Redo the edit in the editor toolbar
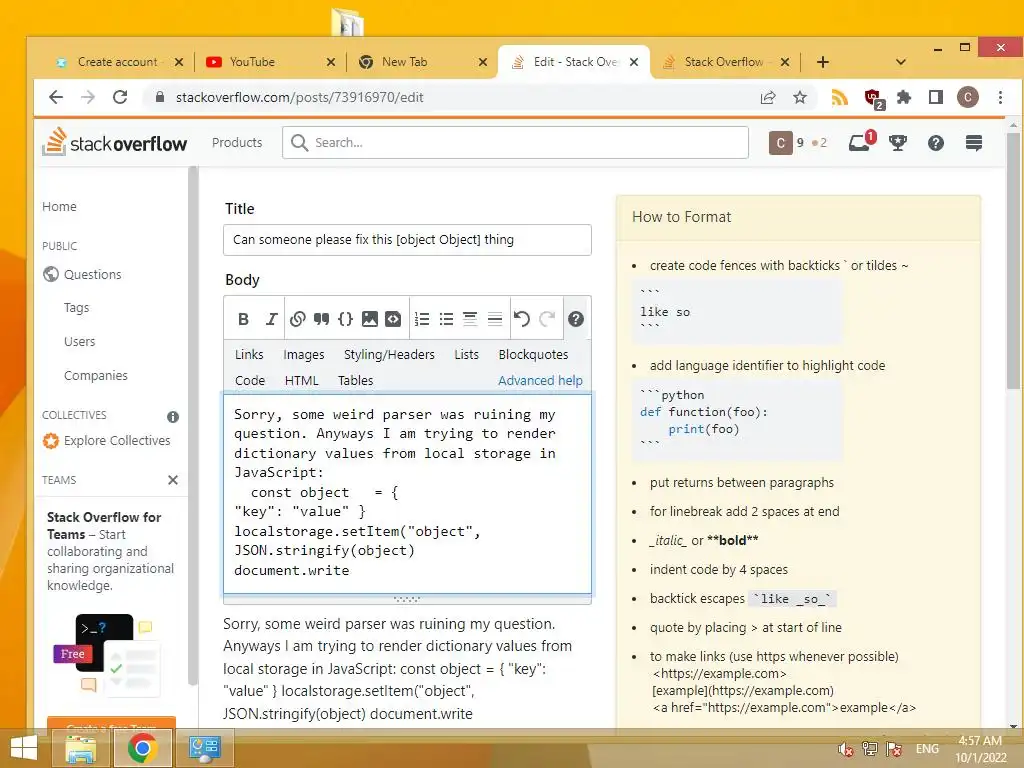1024x768 pixels. [547, 319]
